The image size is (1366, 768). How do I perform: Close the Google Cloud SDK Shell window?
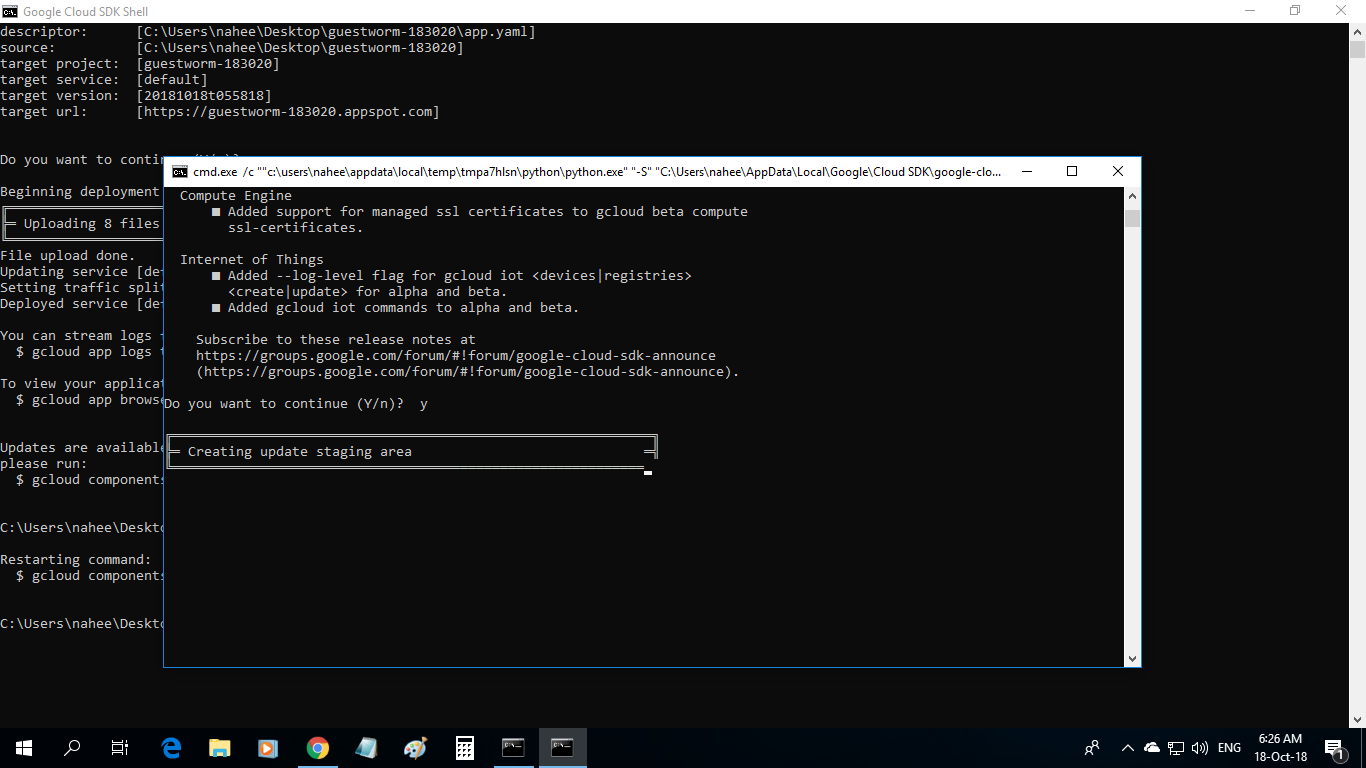coord(1342,11)
